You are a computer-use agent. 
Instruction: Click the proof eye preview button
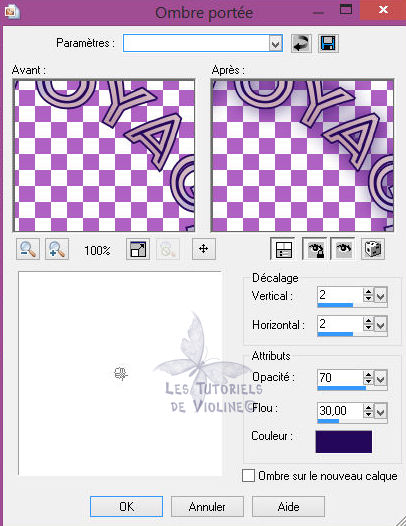343,249
